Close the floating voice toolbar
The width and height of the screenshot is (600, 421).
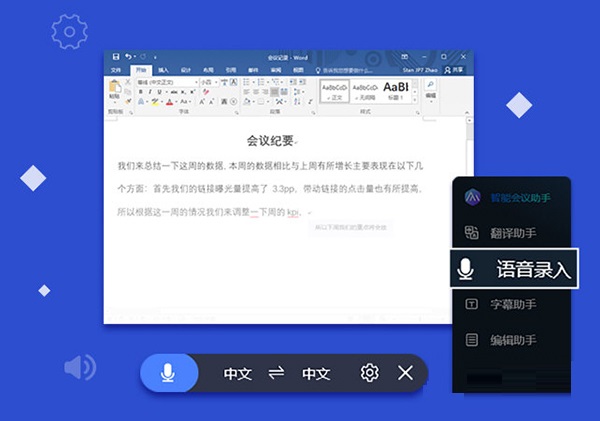tap(405, 373)
